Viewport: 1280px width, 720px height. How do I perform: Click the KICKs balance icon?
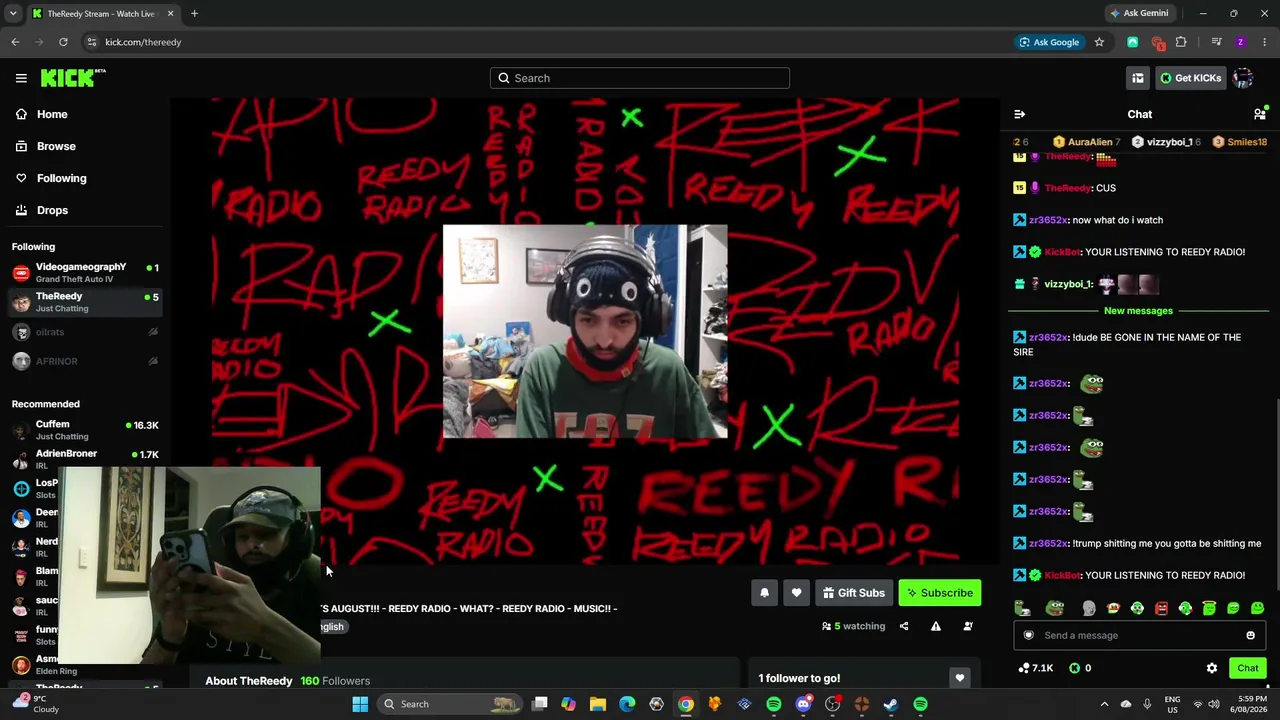[1075, 668]
